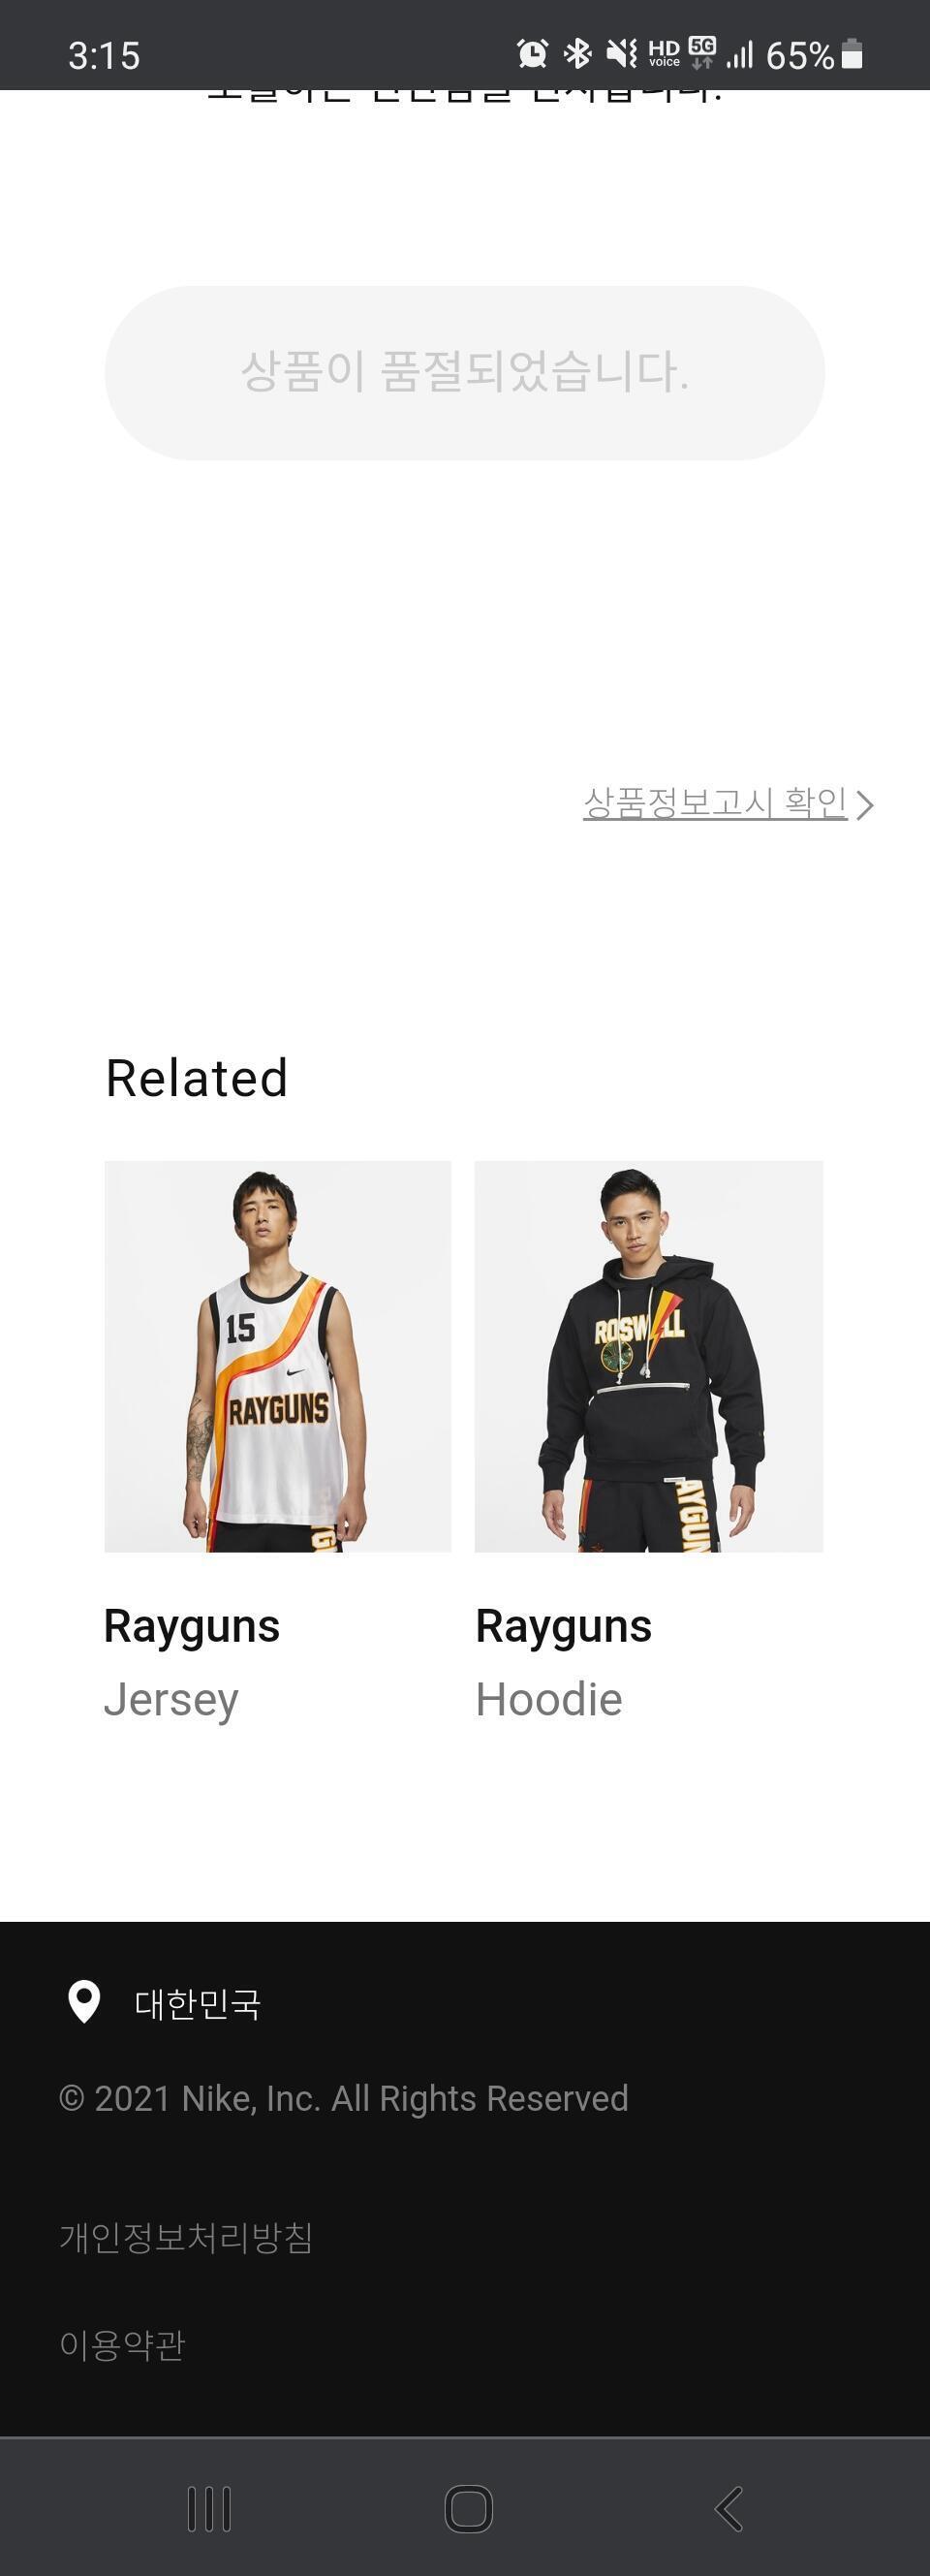Open the Rayguns Hoodie product image

tap(649, 1356)
